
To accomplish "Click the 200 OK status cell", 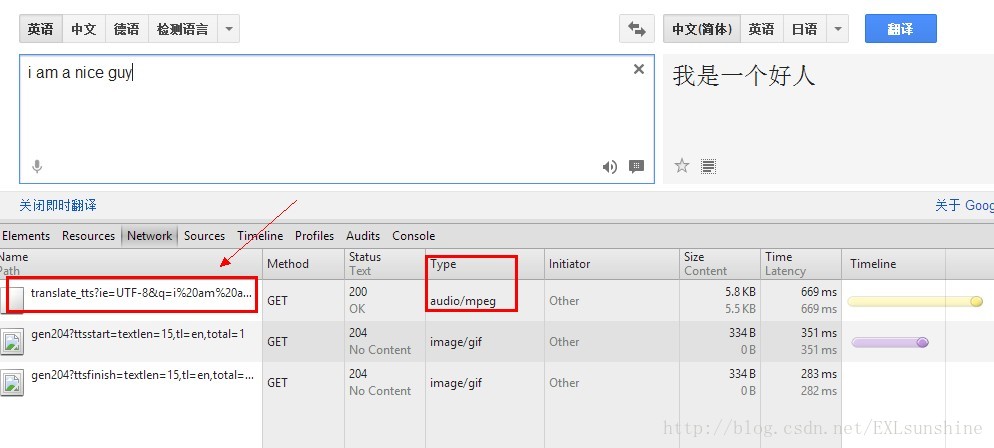I will [x=384, y=300].
